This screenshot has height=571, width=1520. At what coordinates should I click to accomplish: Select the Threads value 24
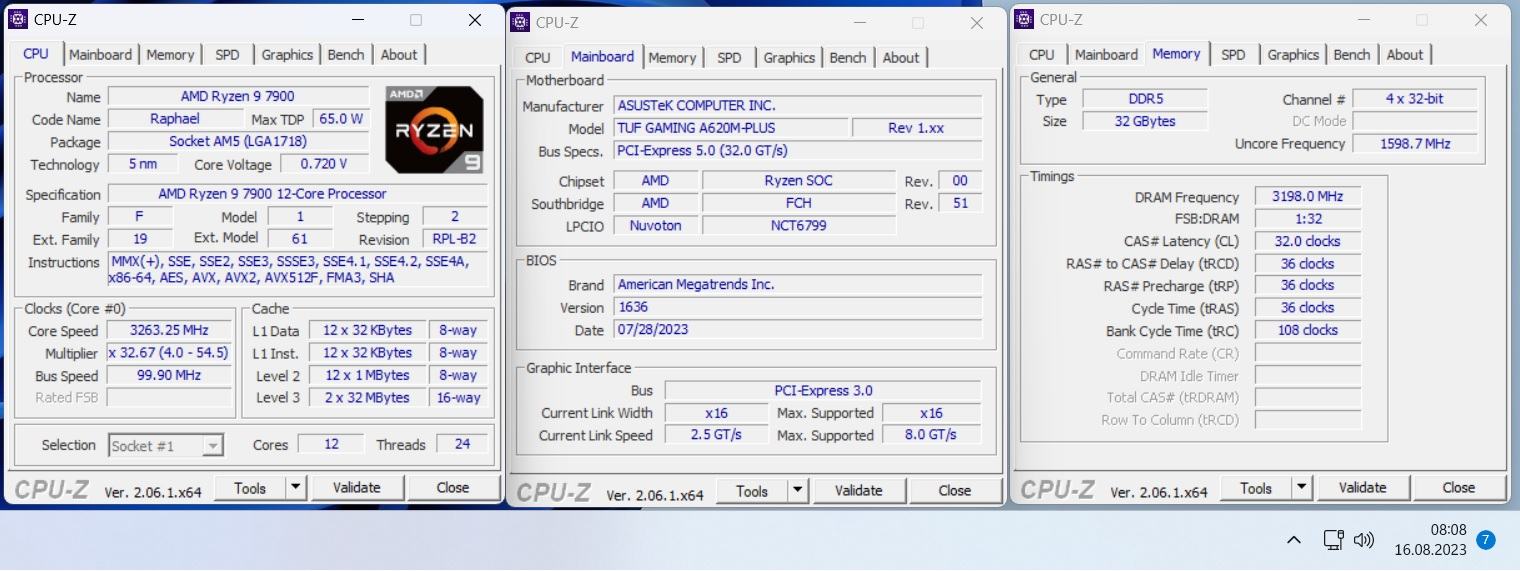tap(462, 445)
